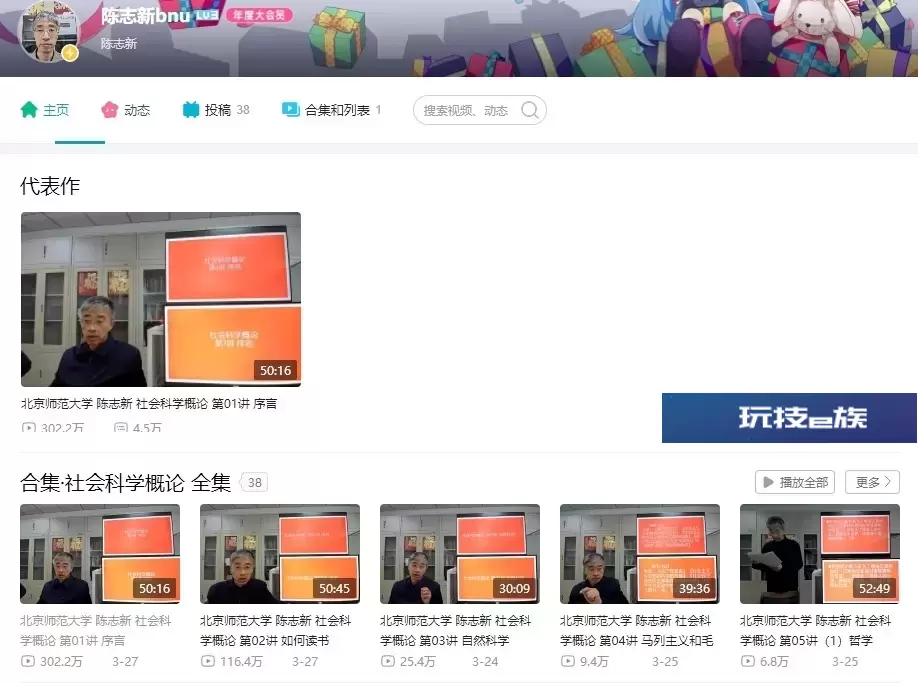Viewport: 918px width, 684px height.
Task: Expand the collection with 更多
Action: (x=872, y=482)
